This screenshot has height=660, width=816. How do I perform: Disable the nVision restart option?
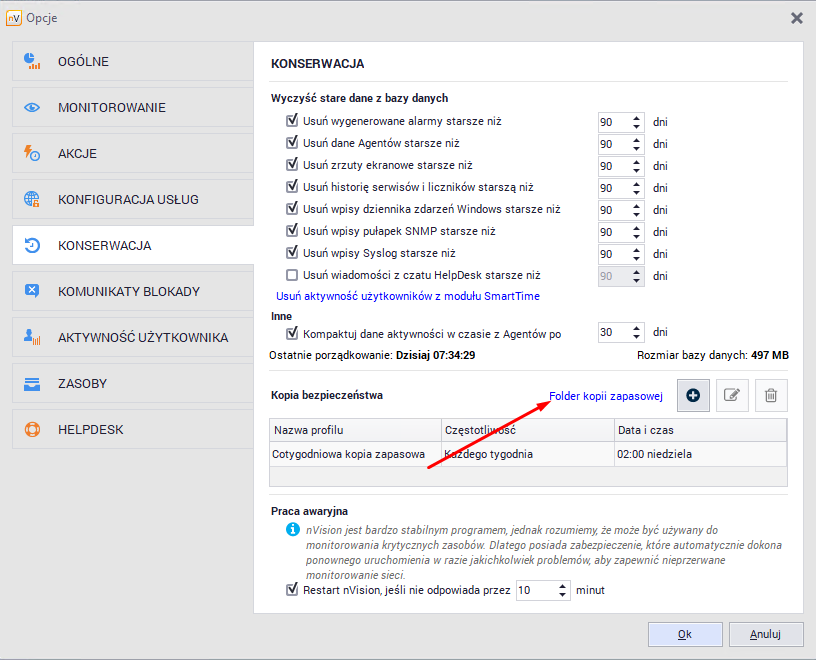292,590
